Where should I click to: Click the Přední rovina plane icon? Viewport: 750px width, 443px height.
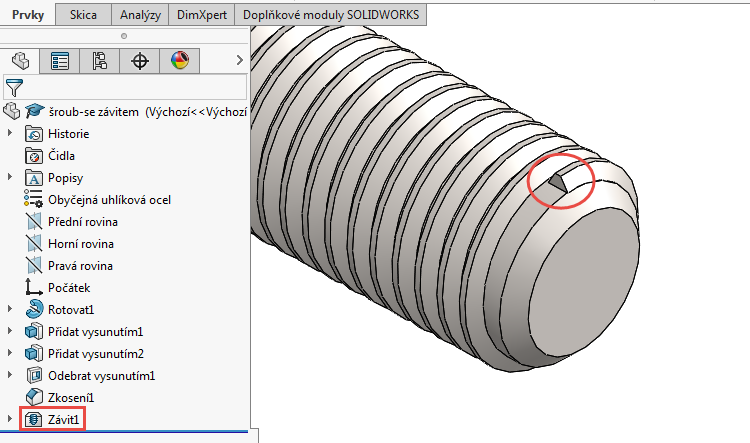33,222
